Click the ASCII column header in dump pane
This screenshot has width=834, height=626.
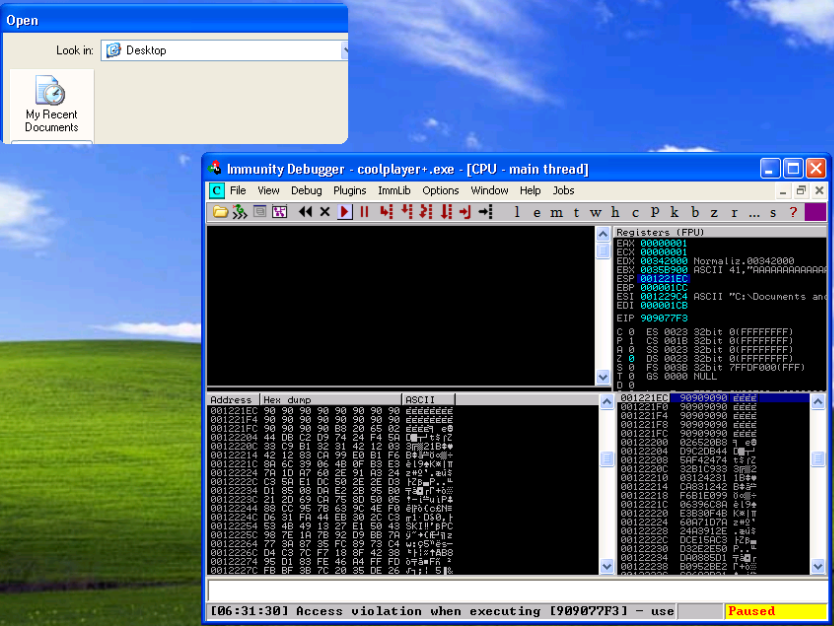click(428, 399)
